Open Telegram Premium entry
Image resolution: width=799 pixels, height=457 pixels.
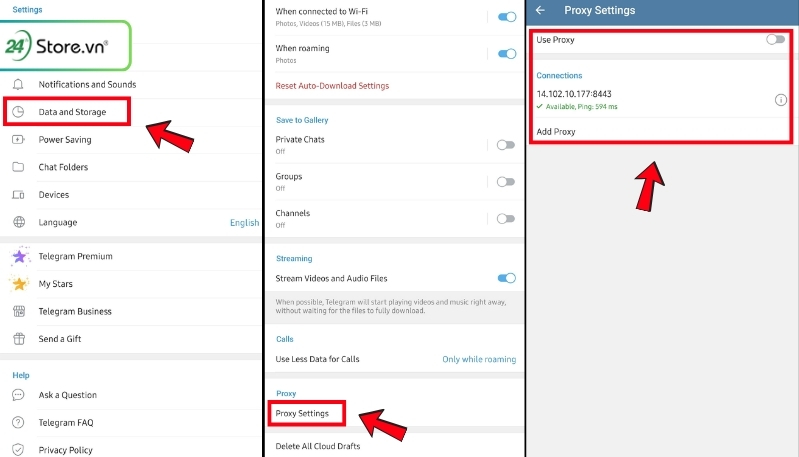[131, 256]
